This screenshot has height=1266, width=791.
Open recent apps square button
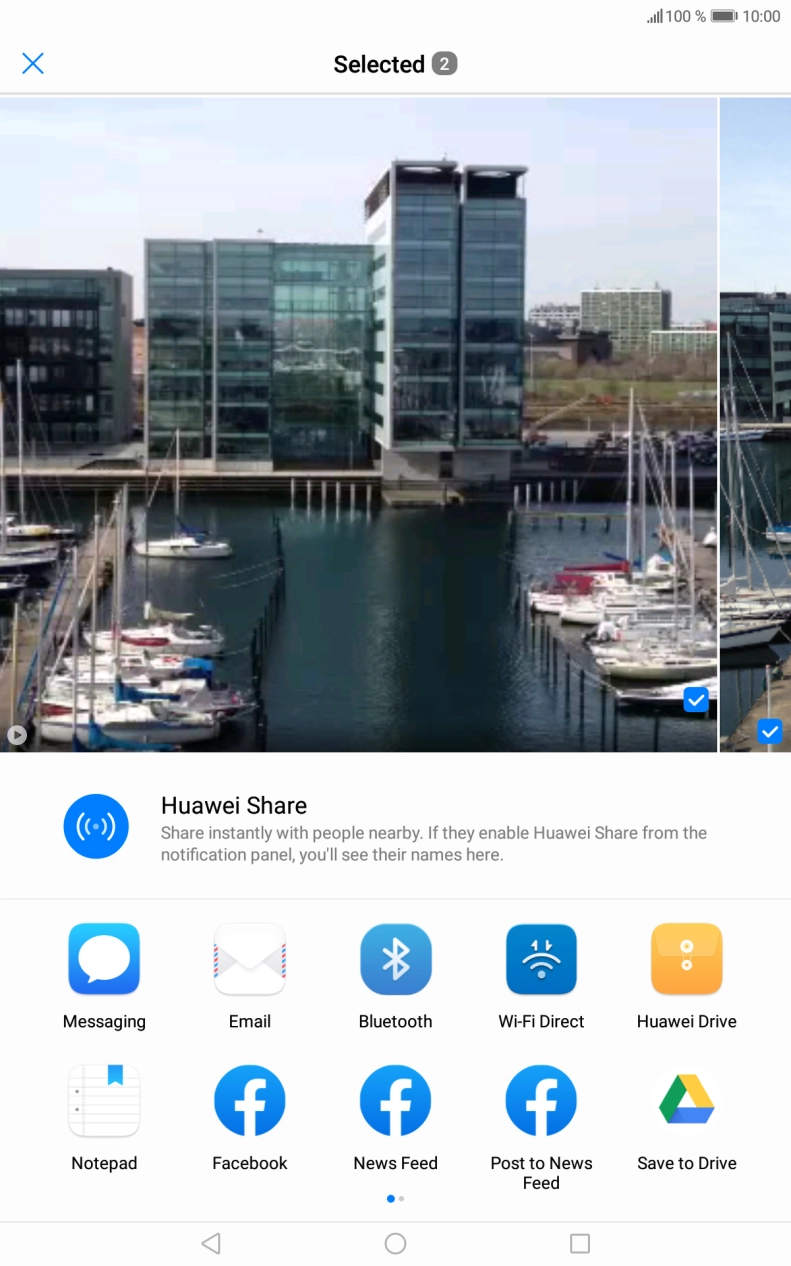pos(580,1243)
